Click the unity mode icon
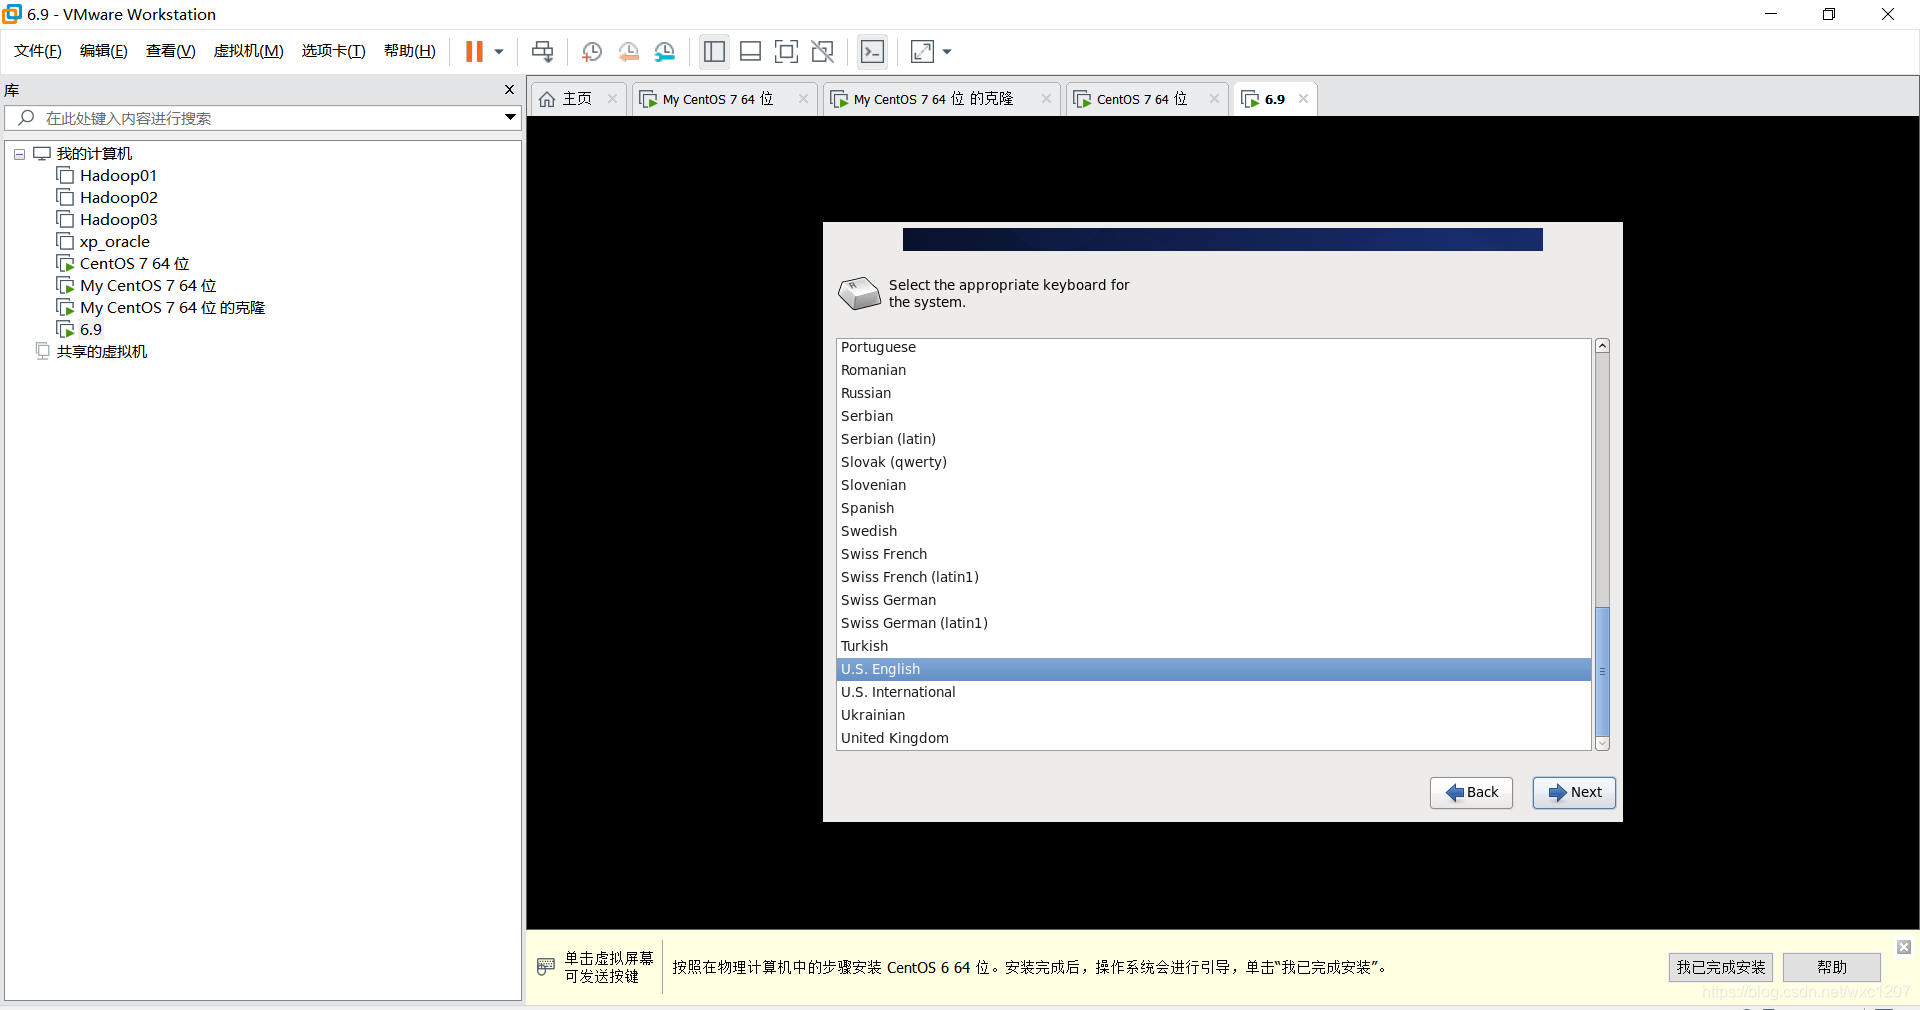1920x1010 pixels. [823, 52]
